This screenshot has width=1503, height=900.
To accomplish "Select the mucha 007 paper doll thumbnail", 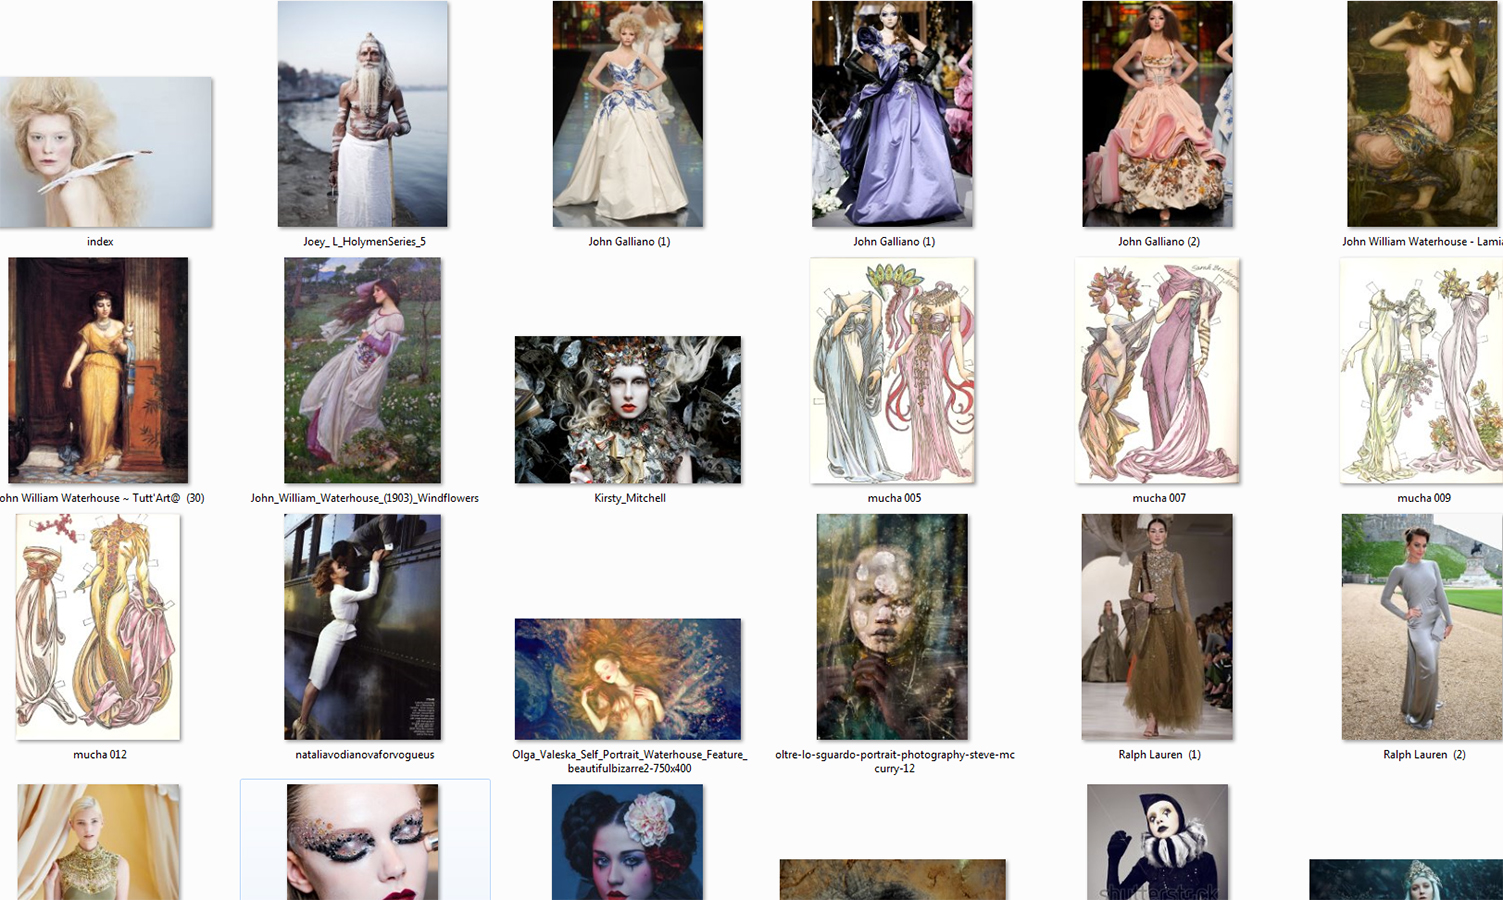I will [x=1157, y=370].
